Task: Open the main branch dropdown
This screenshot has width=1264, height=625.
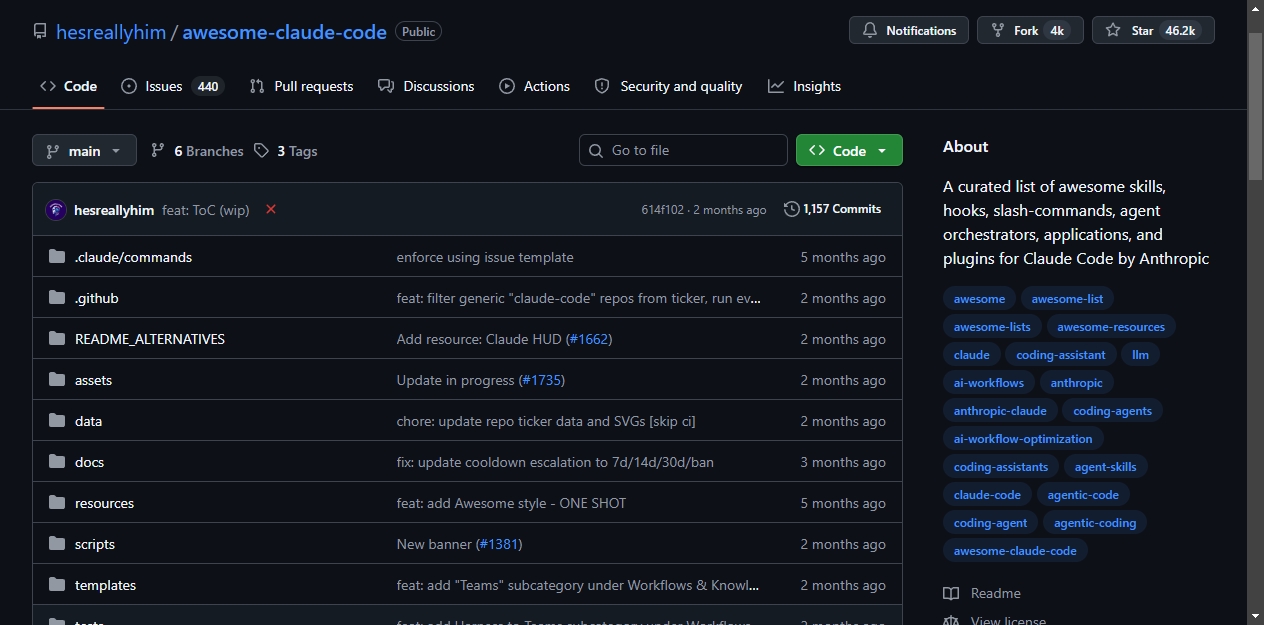Action: coord(84,151)
